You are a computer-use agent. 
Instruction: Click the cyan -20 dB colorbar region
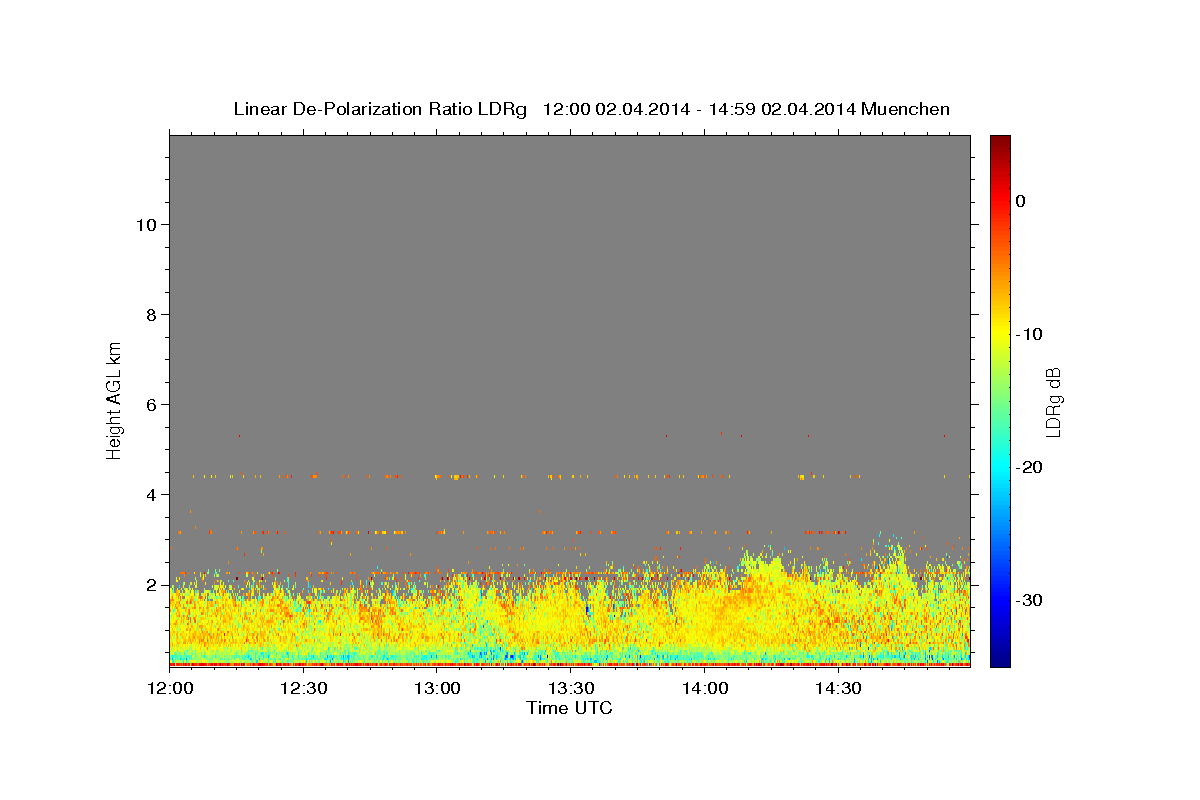coord(1000,467)
